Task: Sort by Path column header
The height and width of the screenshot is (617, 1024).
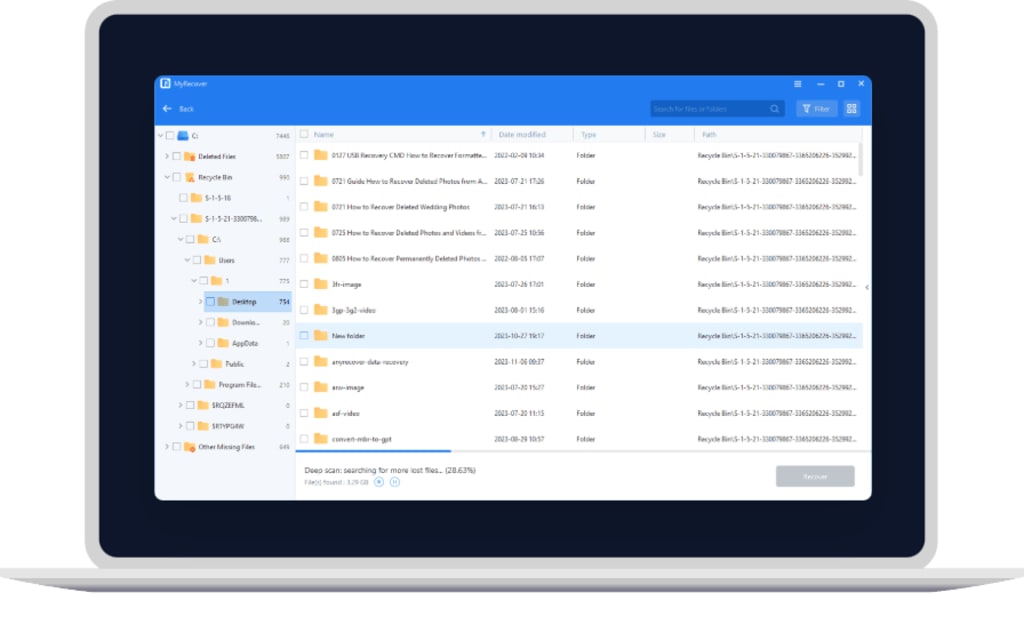Action: coord(709,134)
